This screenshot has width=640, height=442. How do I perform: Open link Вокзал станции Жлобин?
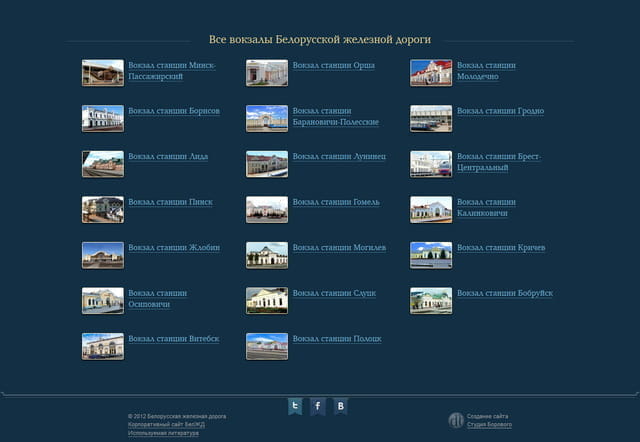tap(174, 247)
